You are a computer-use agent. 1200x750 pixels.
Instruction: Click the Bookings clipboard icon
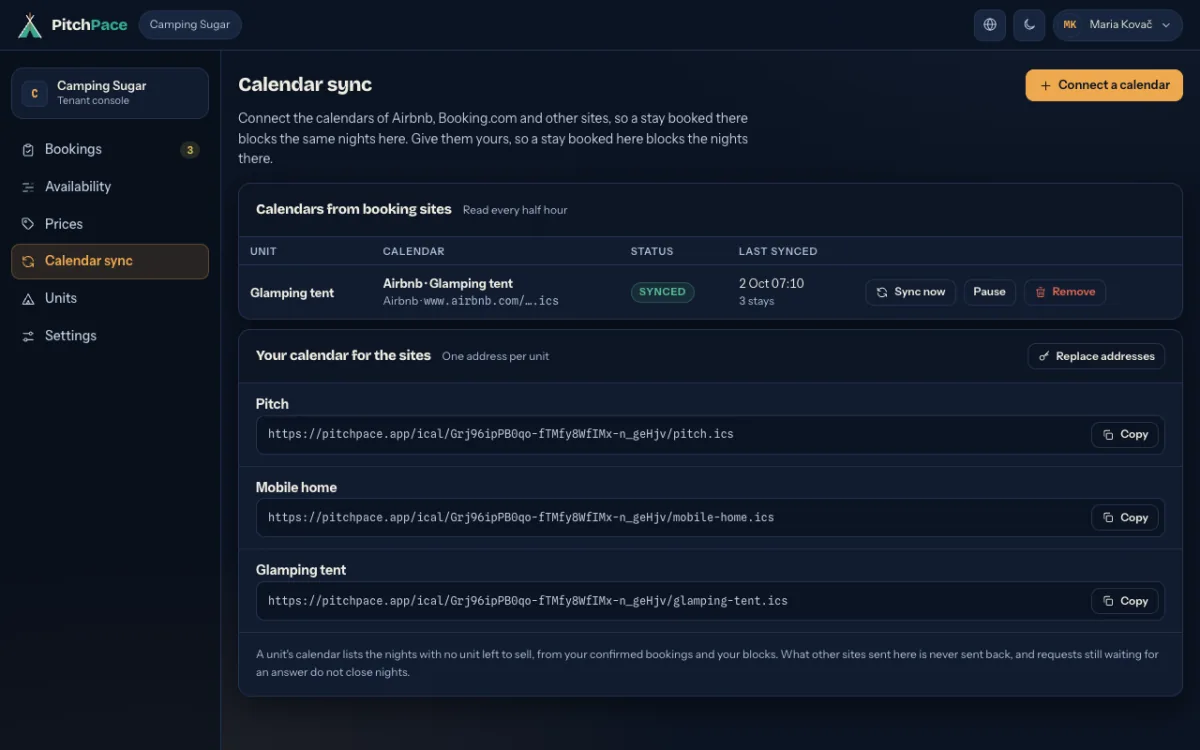pos(28,150)
